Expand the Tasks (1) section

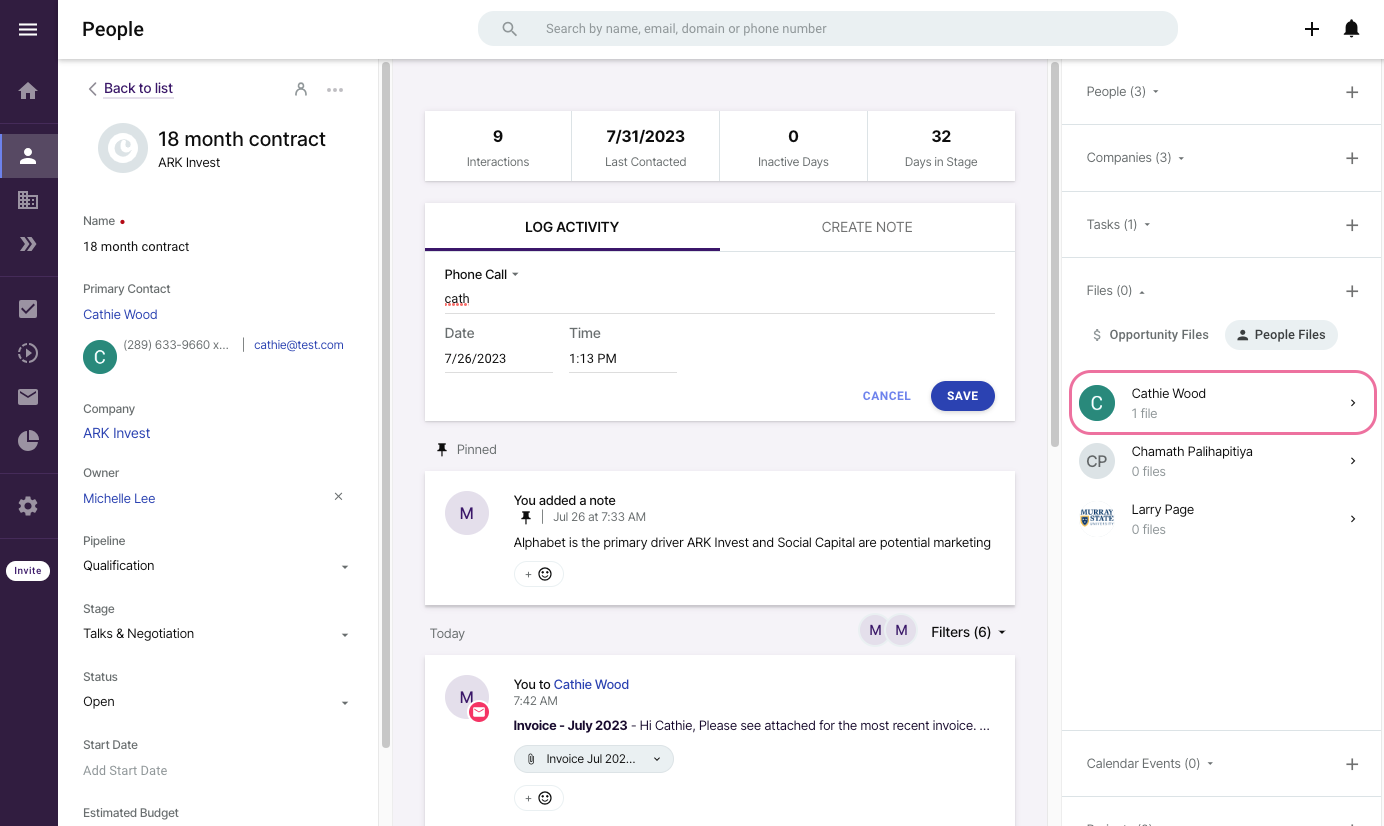1118,224
